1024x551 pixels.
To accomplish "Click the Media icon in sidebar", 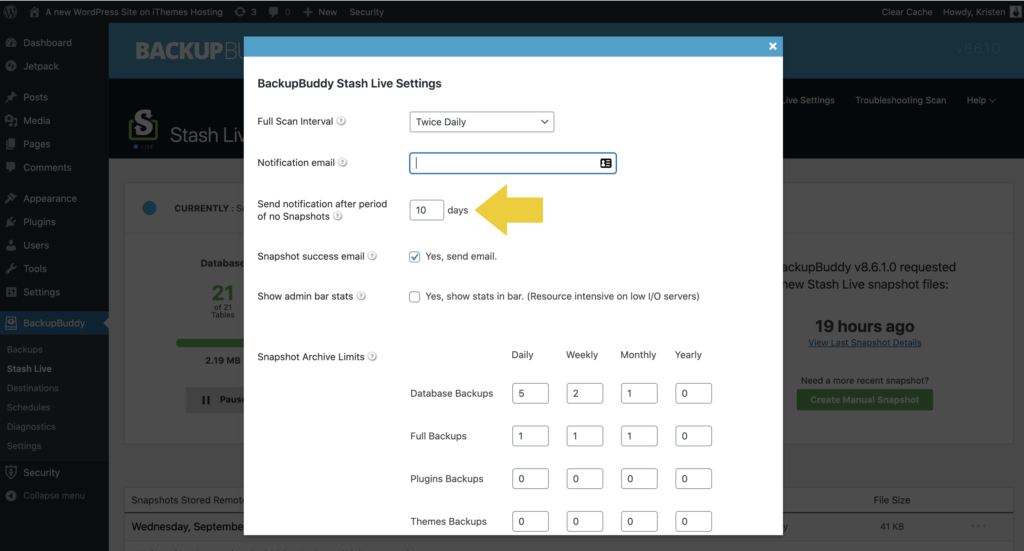I will [11, 120].
